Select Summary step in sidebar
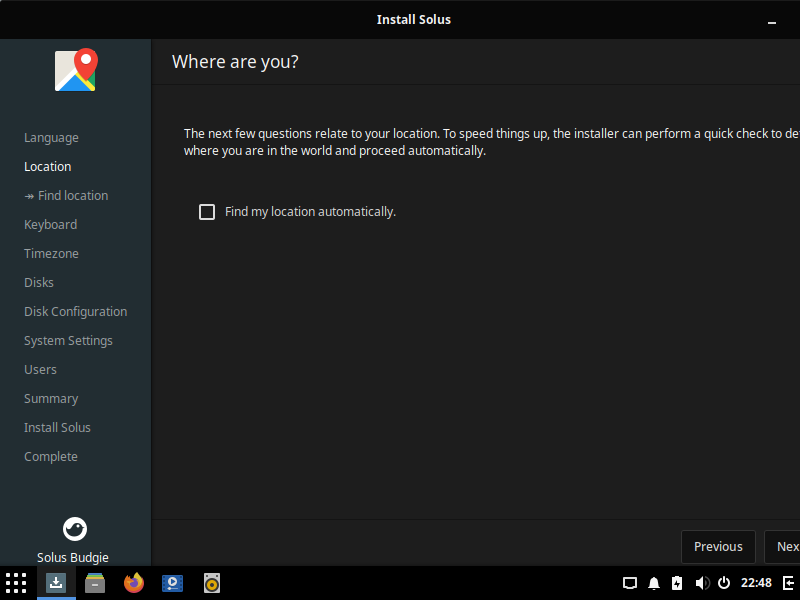800x600 pixels. pyautogui.click(x=51, y=398)
